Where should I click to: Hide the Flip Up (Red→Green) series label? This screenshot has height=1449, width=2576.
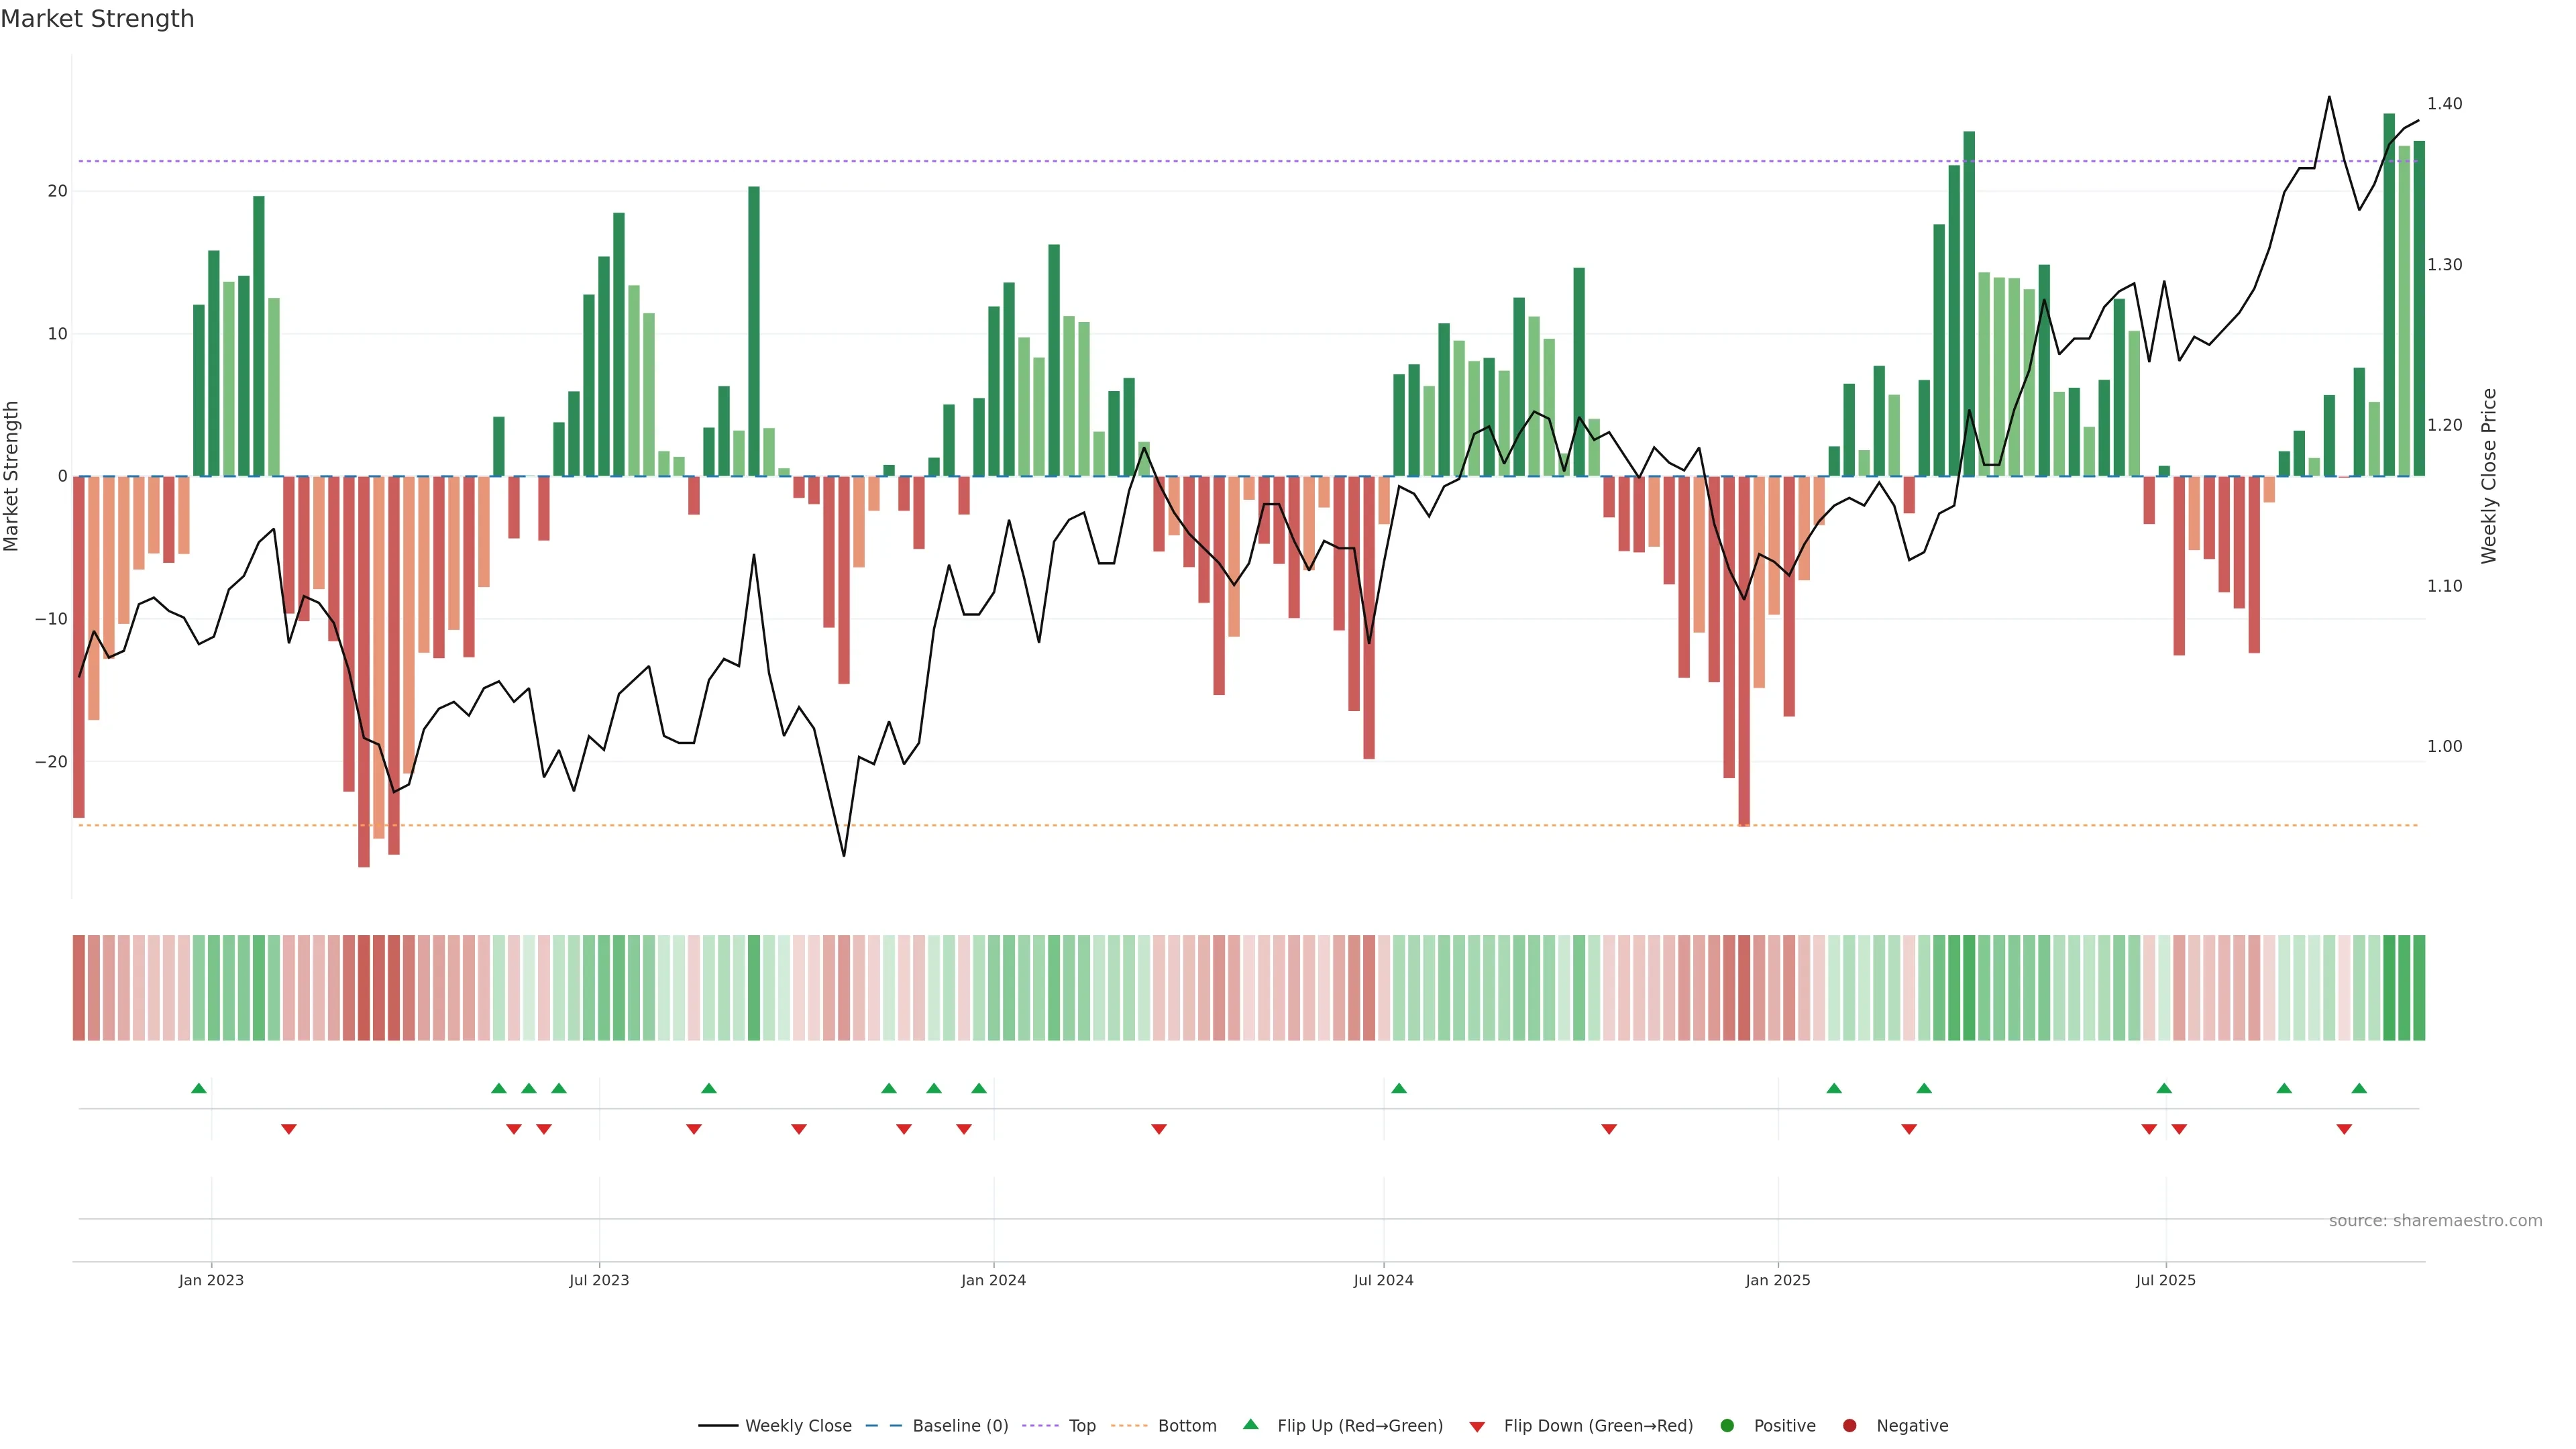[x=1360, y=1426]
